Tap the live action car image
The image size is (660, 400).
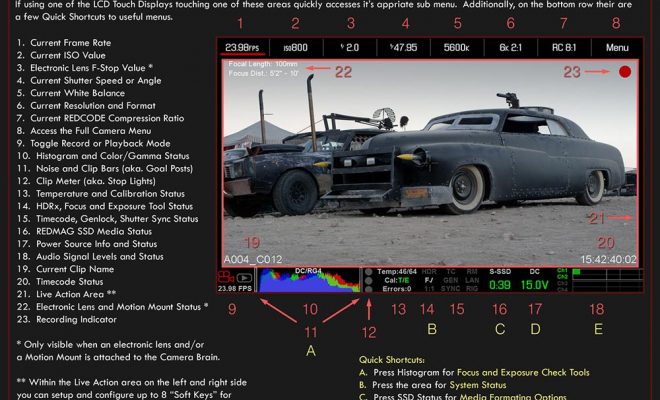click(x=430, y=163)
